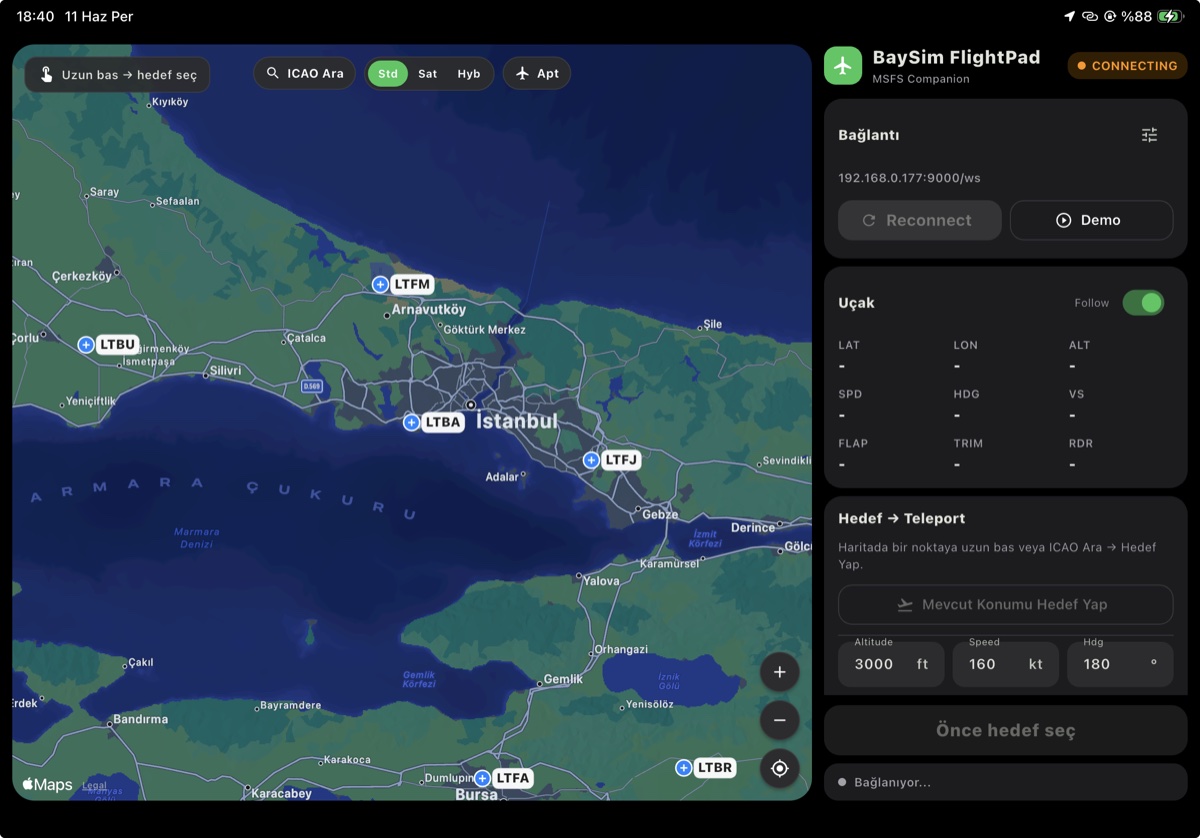1200x838 pixels.
Task: Select the LTBR airport marker
Action: (706, 768)
